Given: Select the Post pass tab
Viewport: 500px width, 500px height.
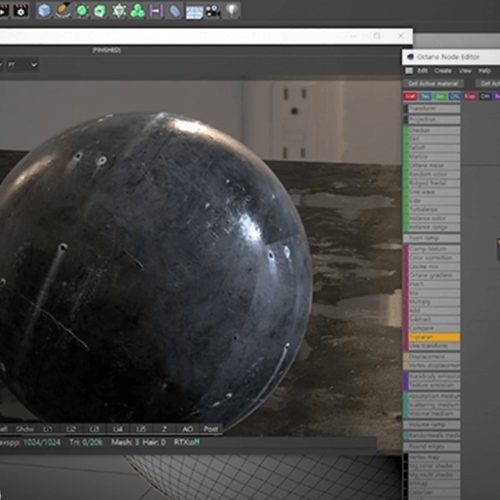Looking at the screenshot, I should 211,429.
